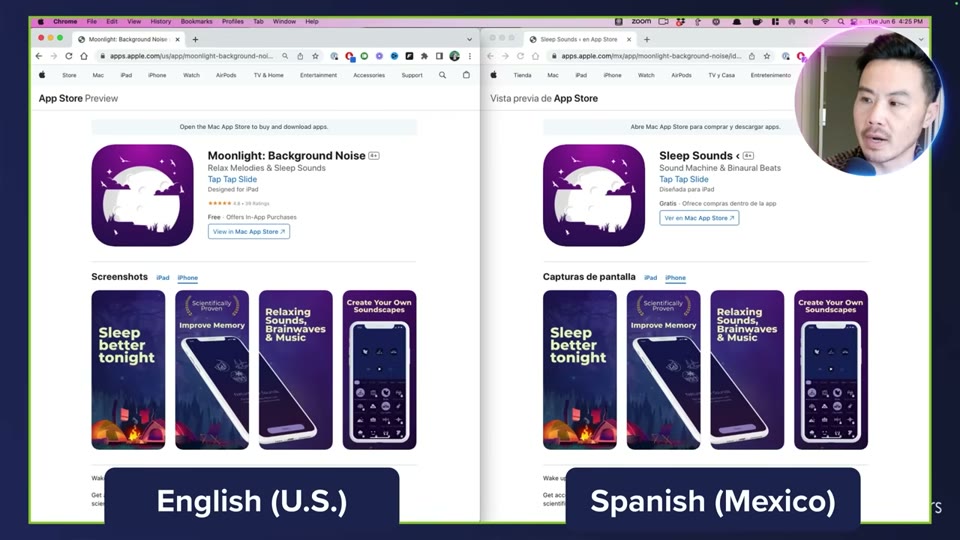
Task: Open Sleep better tonight screenshot, US page
Action: coord(128,370)
